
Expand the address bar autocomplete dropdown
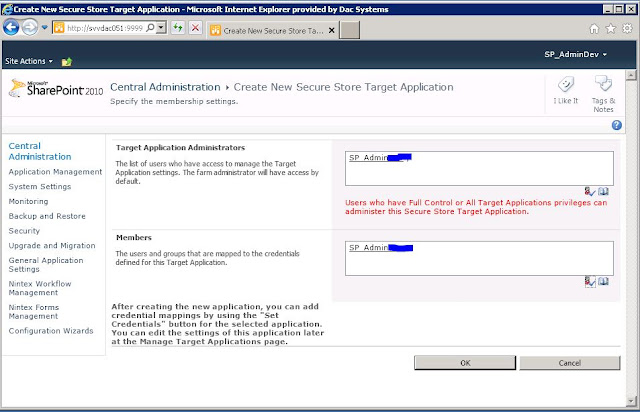[162, 28]
